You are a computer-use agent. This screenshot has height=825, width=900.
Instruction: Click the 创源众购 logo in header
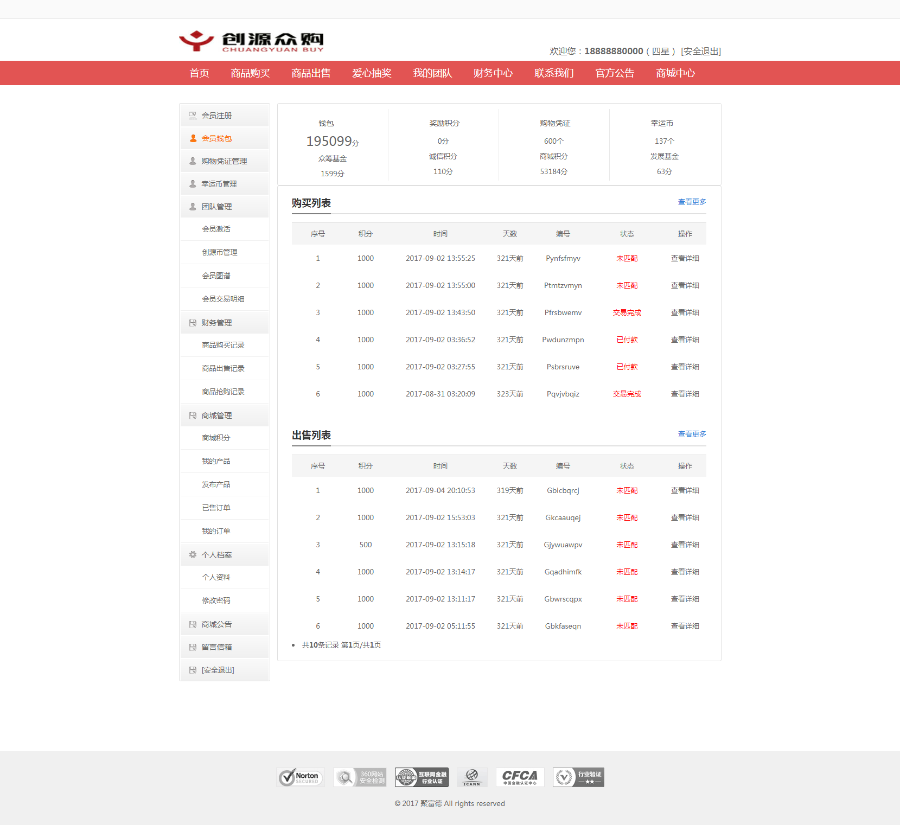(251, 41)
